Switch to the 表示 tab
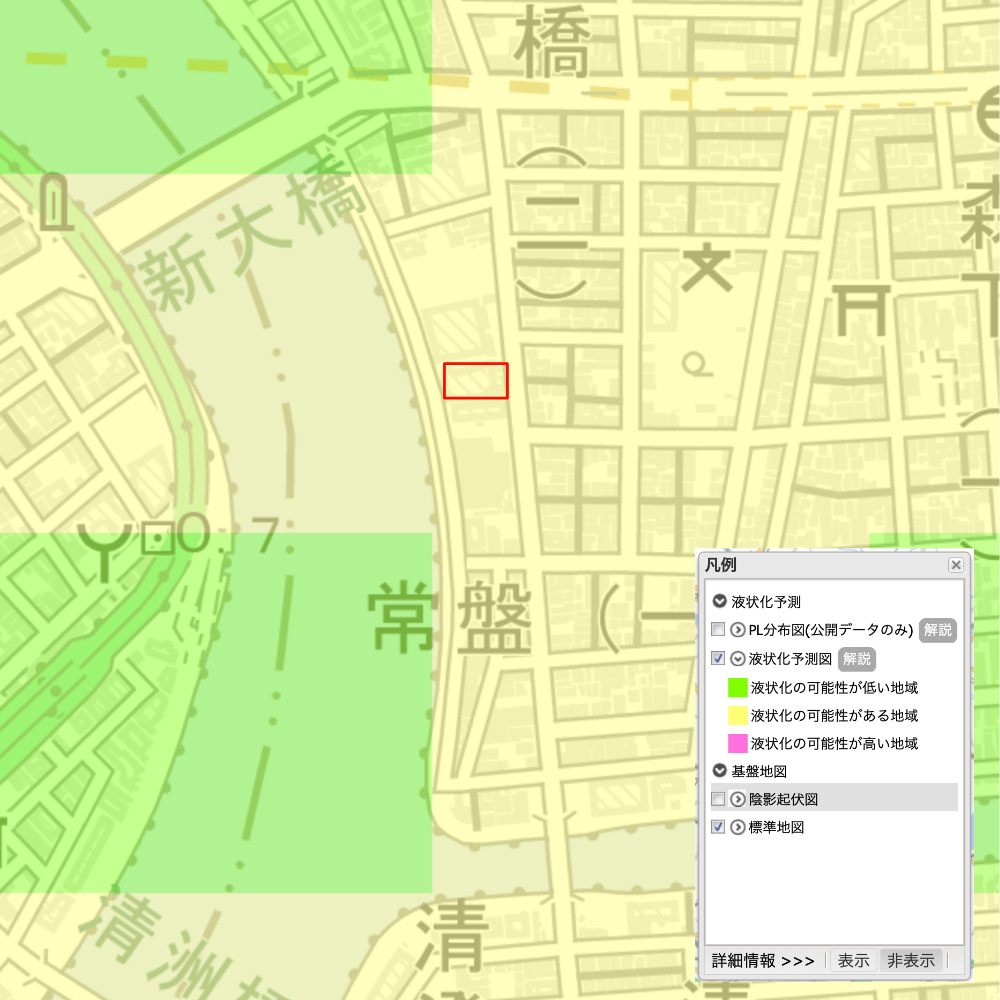The height and width of the screenshot is (1000, 1000). click(853, 959)
